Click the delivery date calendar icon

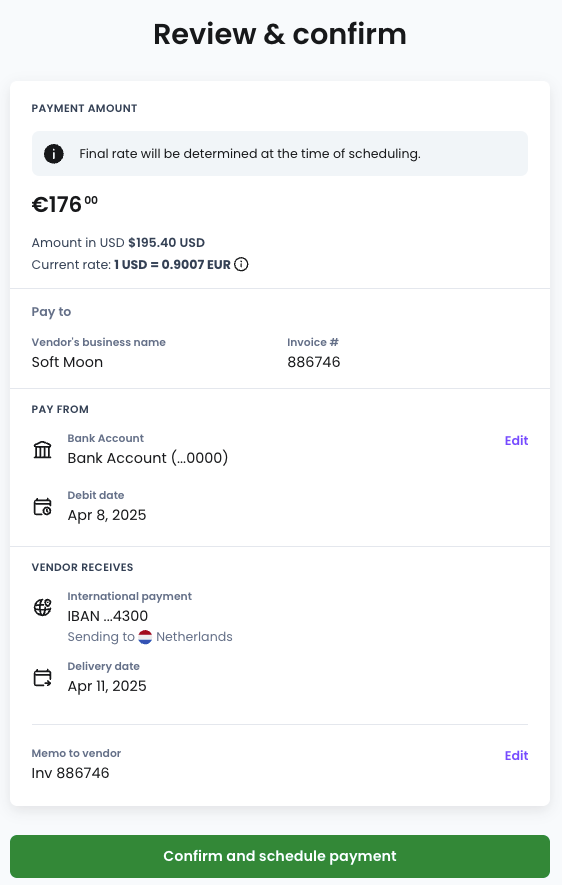coord(42,677)
